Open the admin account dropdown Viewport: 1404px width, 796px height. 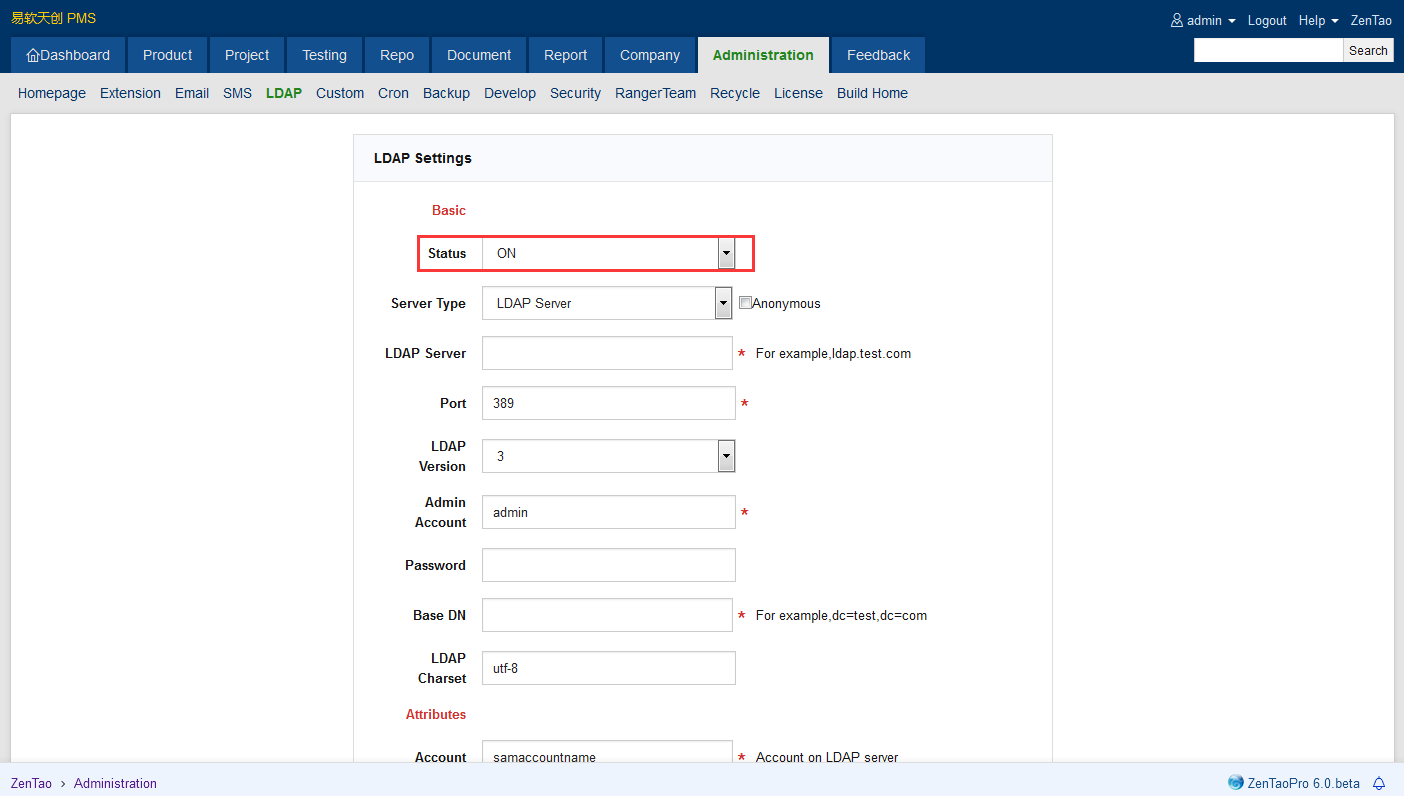coord(1203,19)
